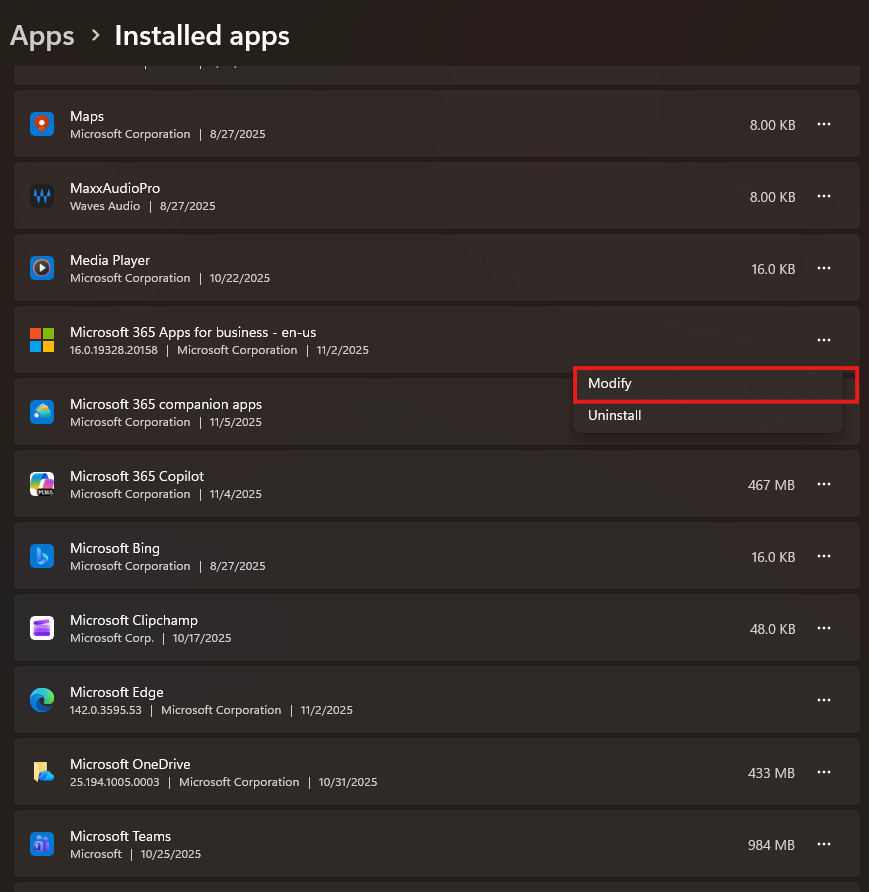Open the three-dot menu for Microsoft OneDrive
Image resolution: width=869 pixels, height=892 pixels.
point(824,772)
